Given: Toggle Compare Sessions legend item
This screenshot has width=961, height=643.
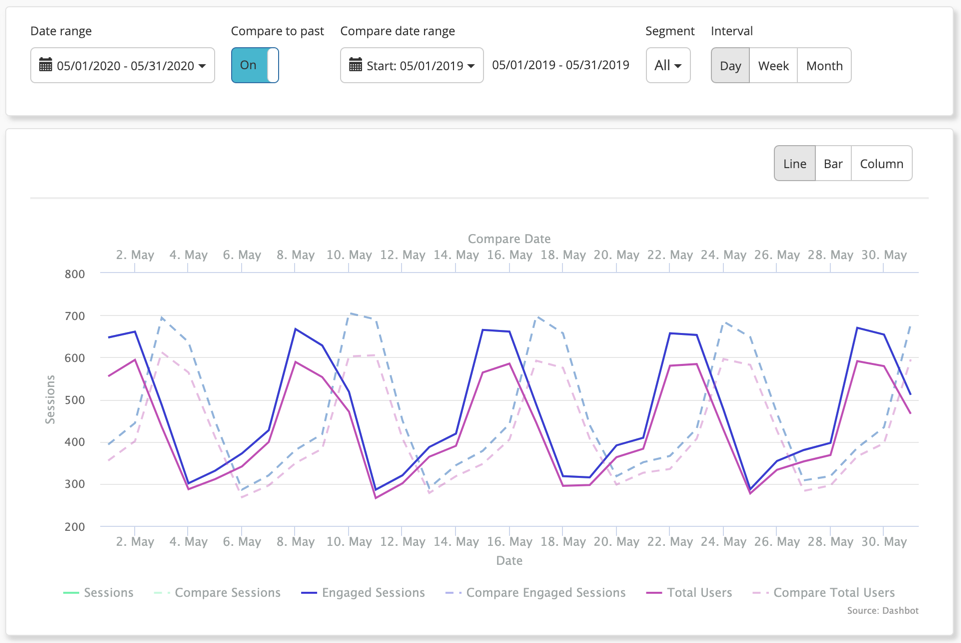Looking at the screenshot, I should click(x=218, y=593).
